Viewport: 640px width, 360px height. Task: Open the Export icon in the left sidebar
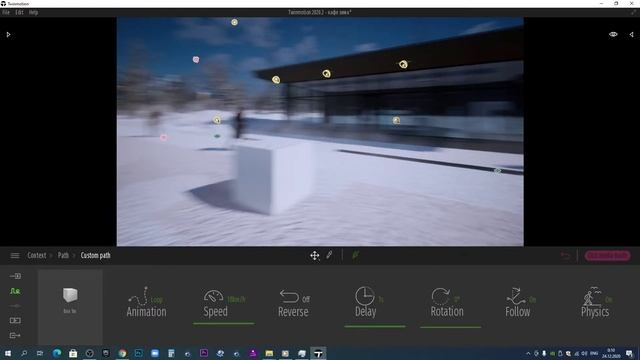pyautogui.click(x=15, y=335)
